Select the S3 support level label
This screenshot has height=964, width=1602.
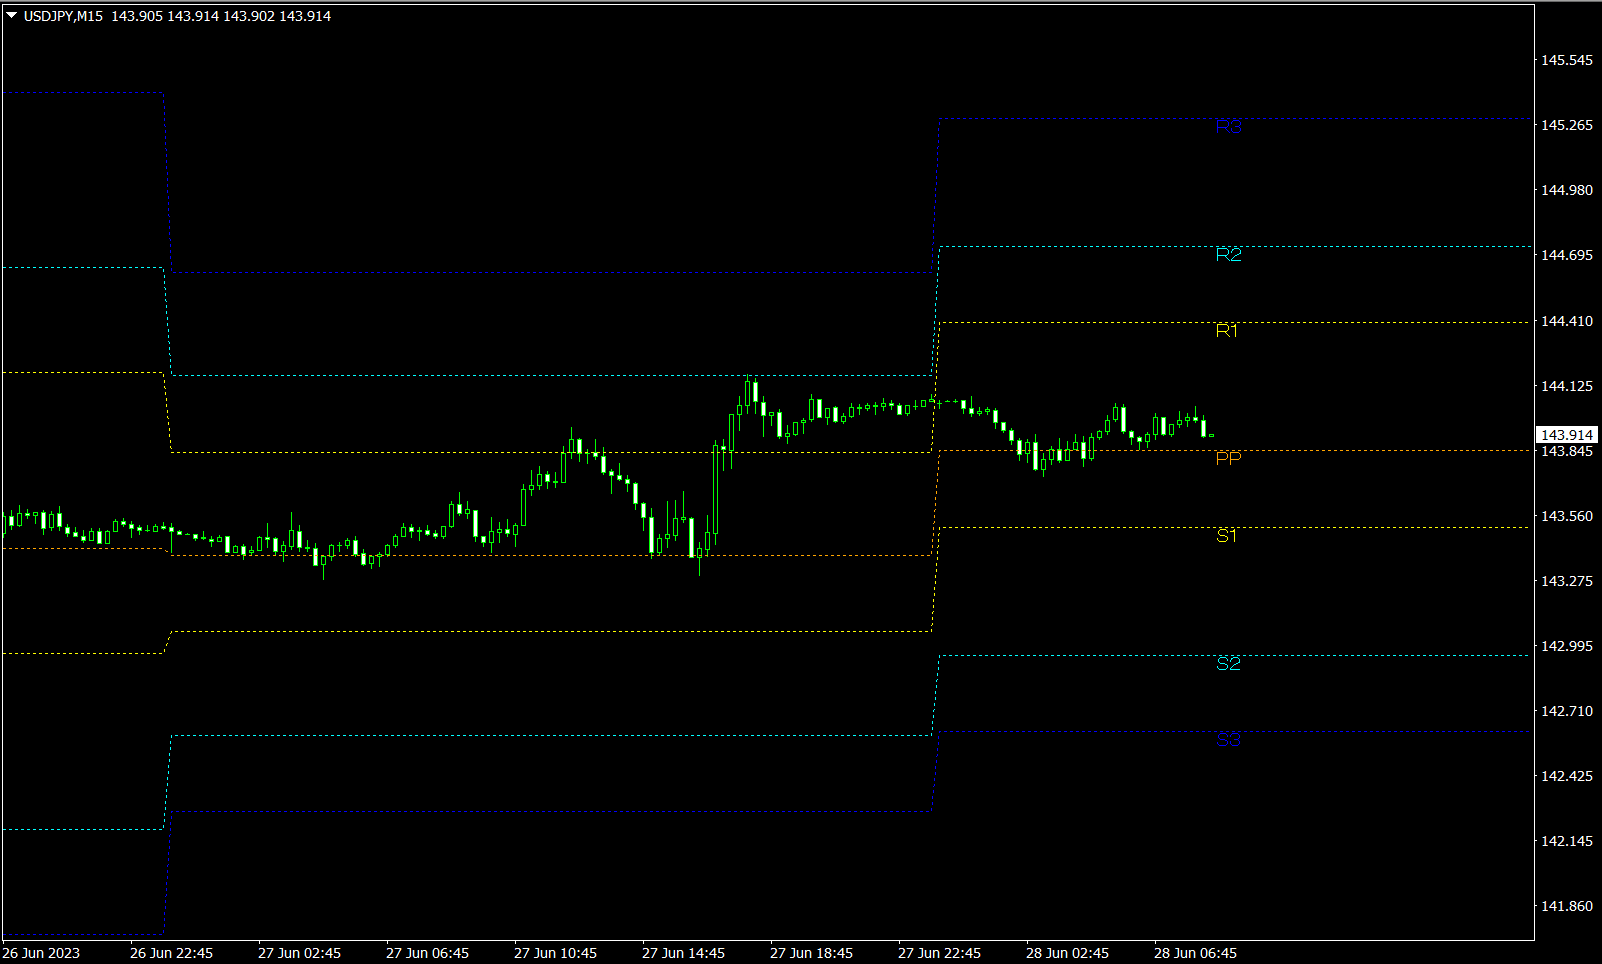point(1229,740)
